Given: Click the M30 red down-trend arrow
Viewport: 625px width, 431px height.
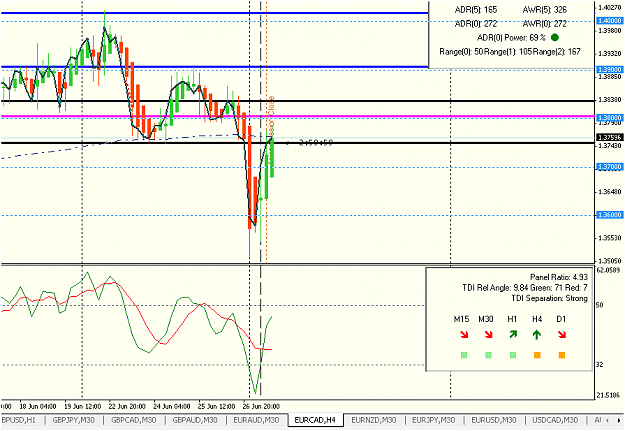Looking at the screenshot, I should point(488,335).
